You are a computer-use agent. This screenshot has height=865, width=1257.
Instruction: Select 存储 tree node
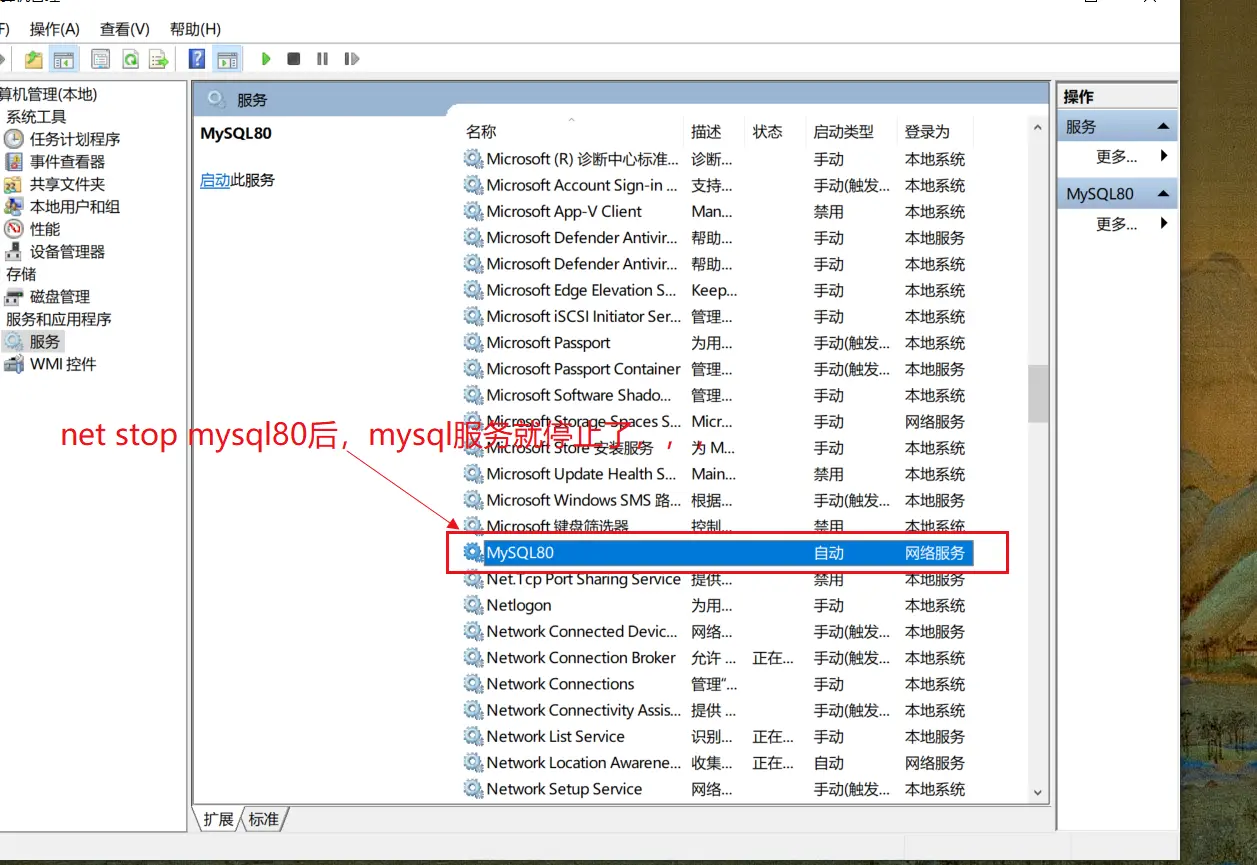21,274
